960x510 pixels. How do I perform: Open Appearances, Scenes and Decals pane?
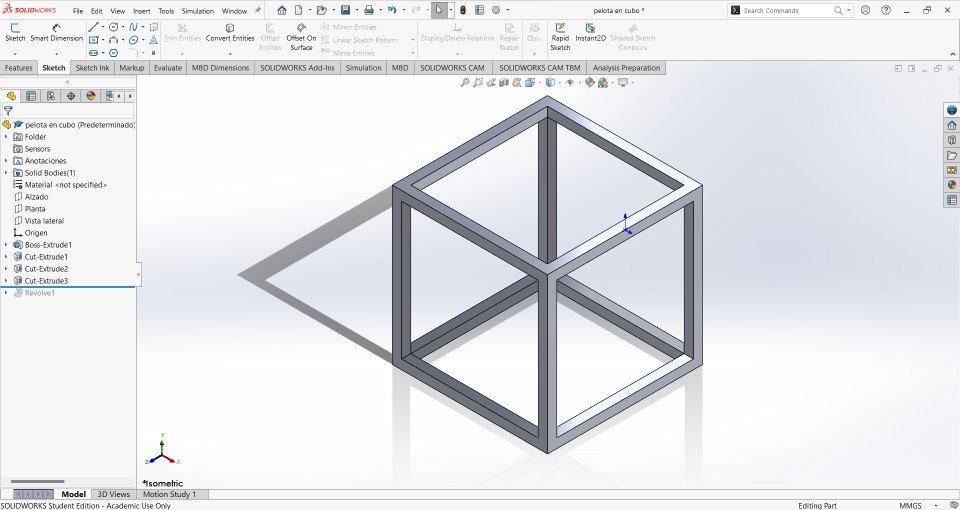[951, 184]
